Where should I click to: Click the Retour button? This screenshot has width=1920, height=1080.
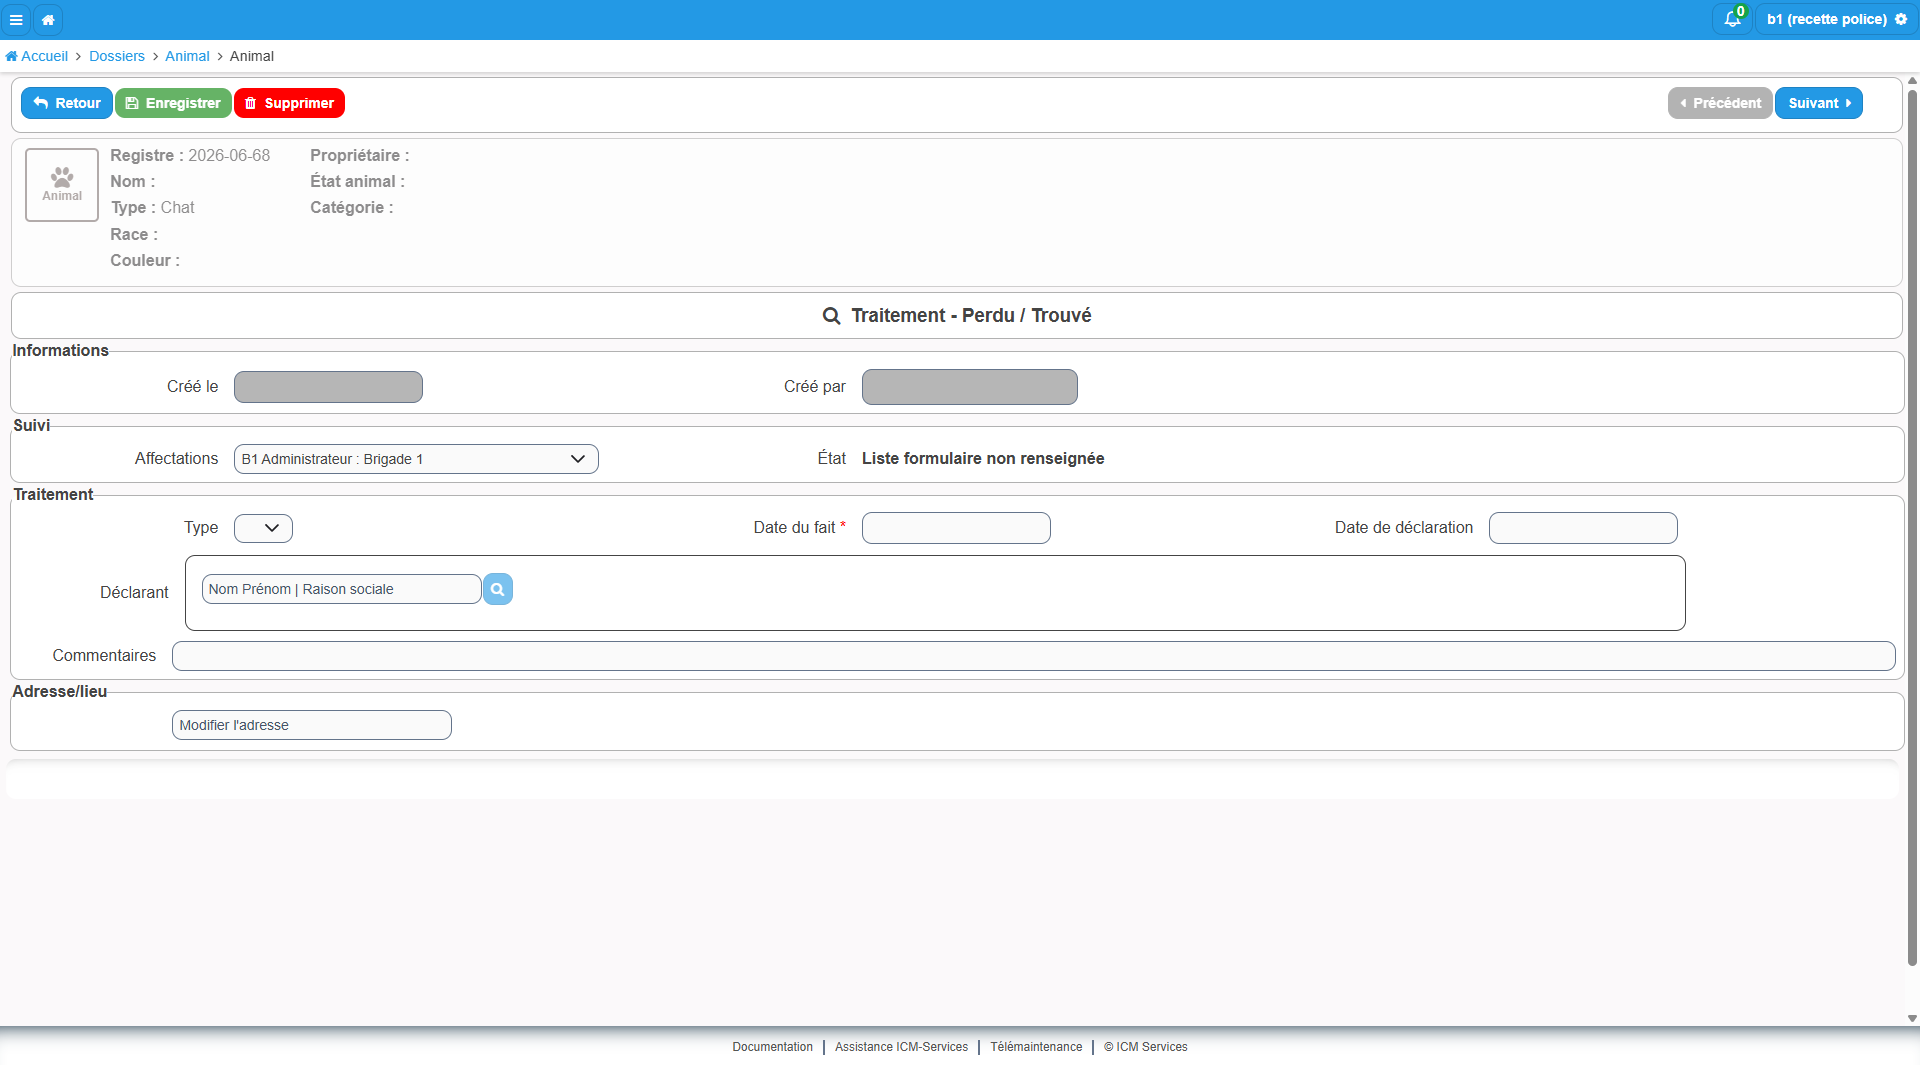coord(67,103)
